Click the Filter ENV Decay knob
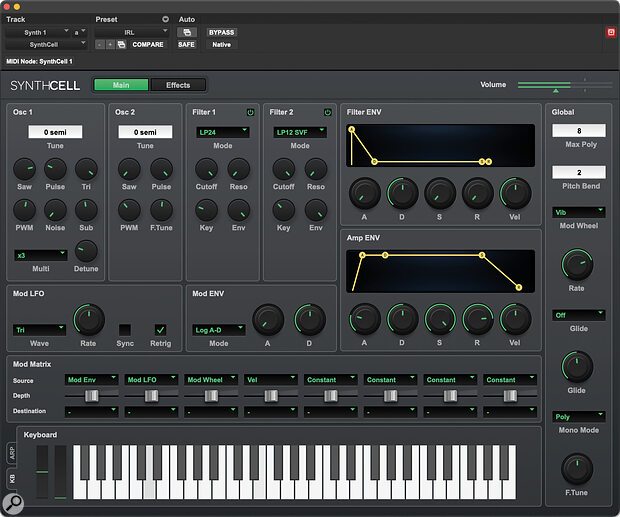The width and height of the screenshot is (620, 517). click(x=402, y=193)
